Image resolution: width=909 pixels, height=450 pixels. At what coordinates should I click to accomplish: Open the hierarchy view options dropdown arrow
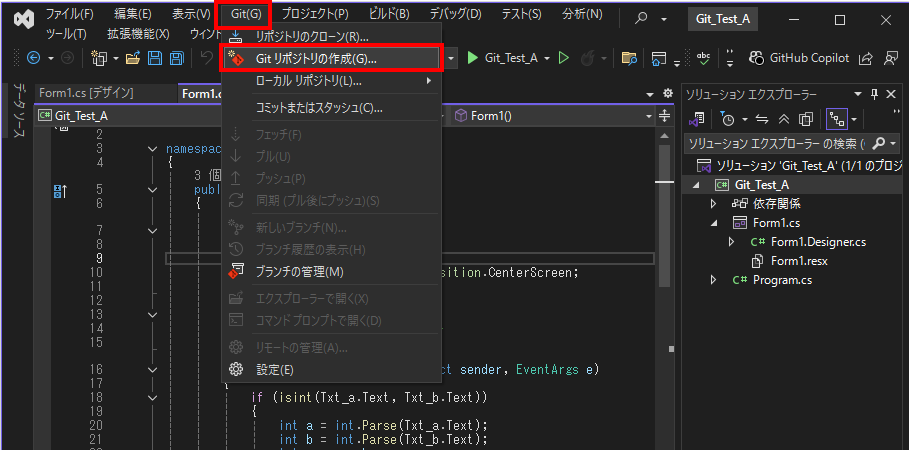[x=853, y=119]
